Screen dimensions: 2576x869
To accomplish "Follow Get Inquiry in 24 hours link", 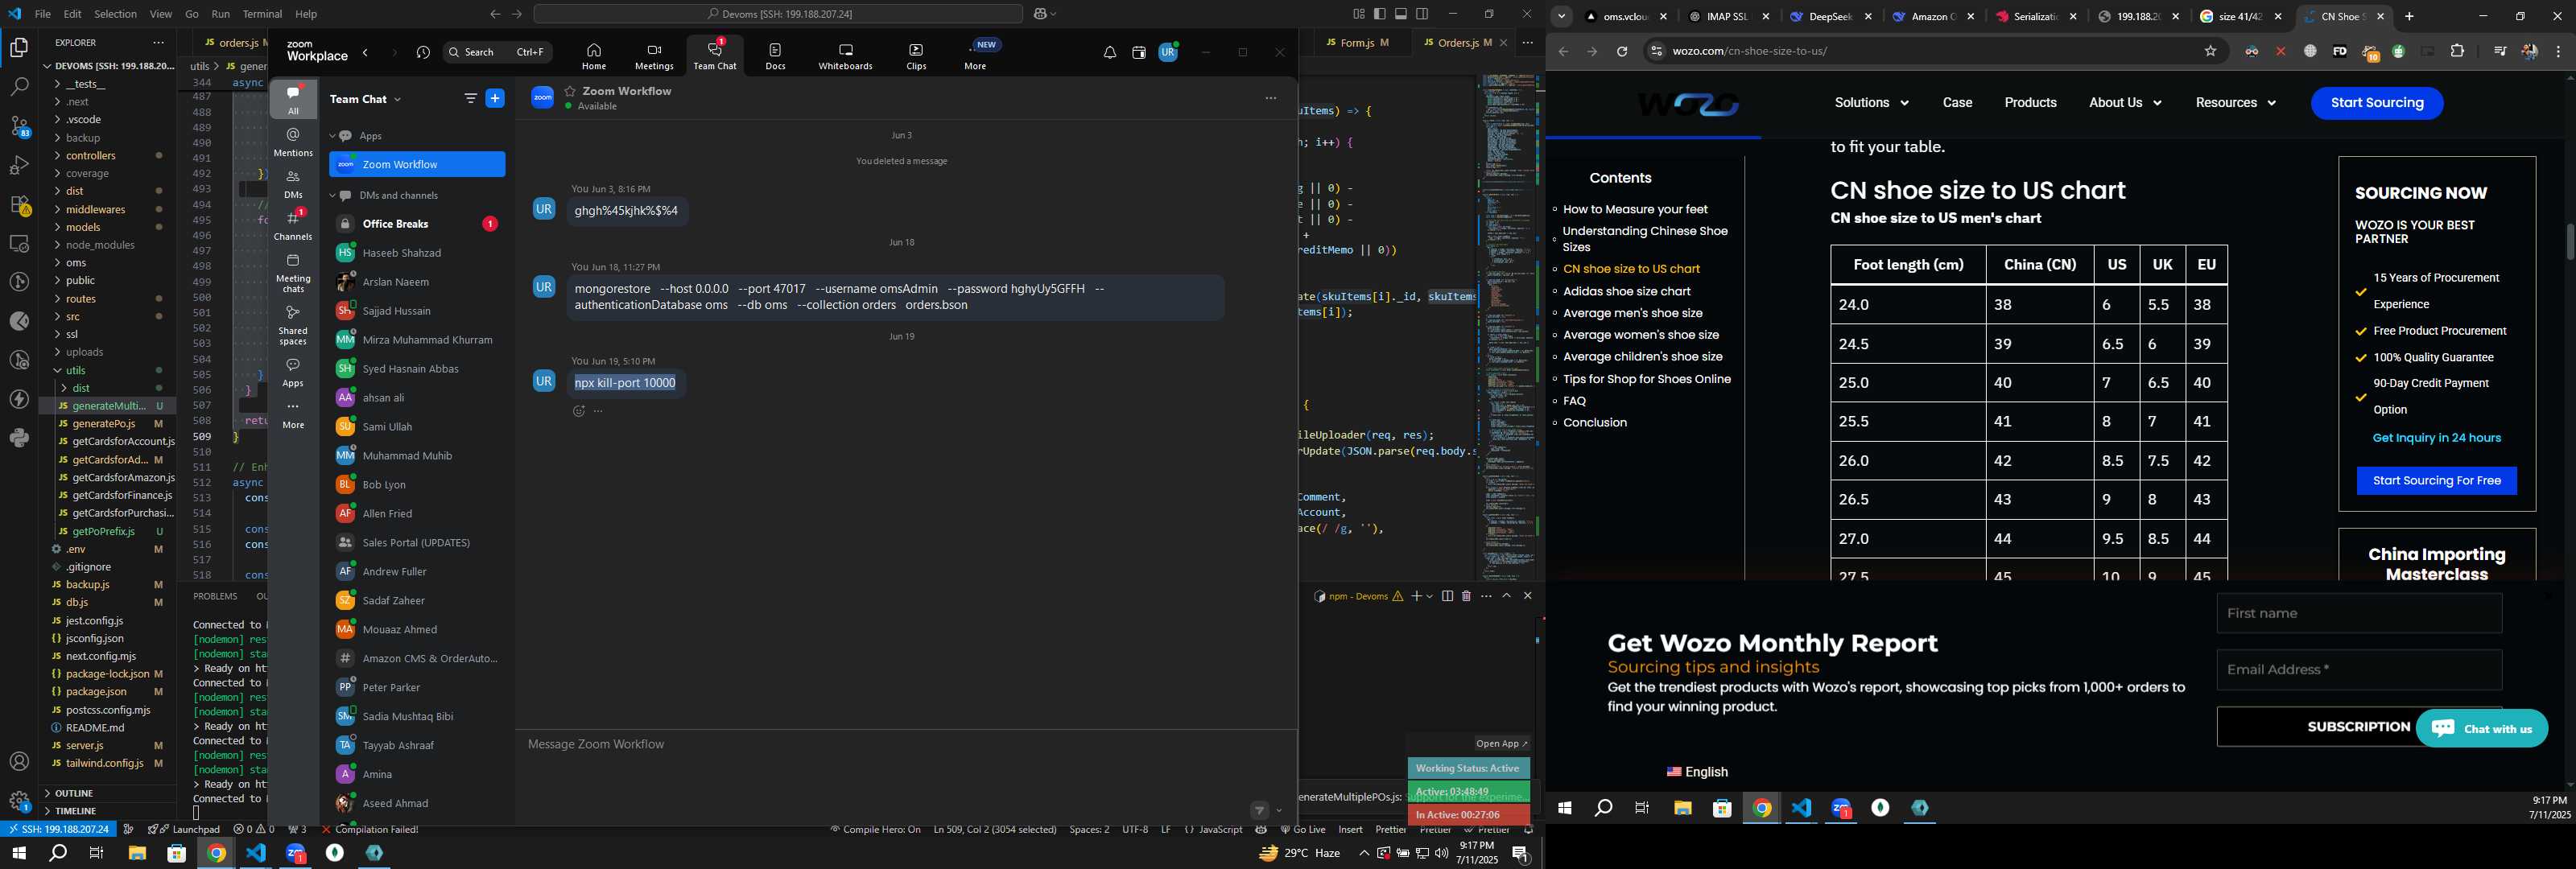I will (2437, 438).
